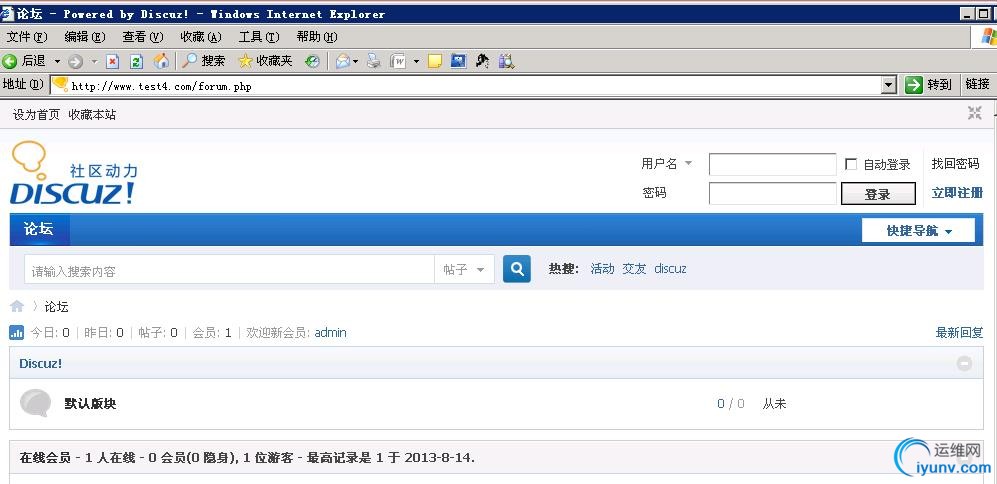Click the 在线会员 online members heading
This screenshot has width=997, height=484.
45,457
